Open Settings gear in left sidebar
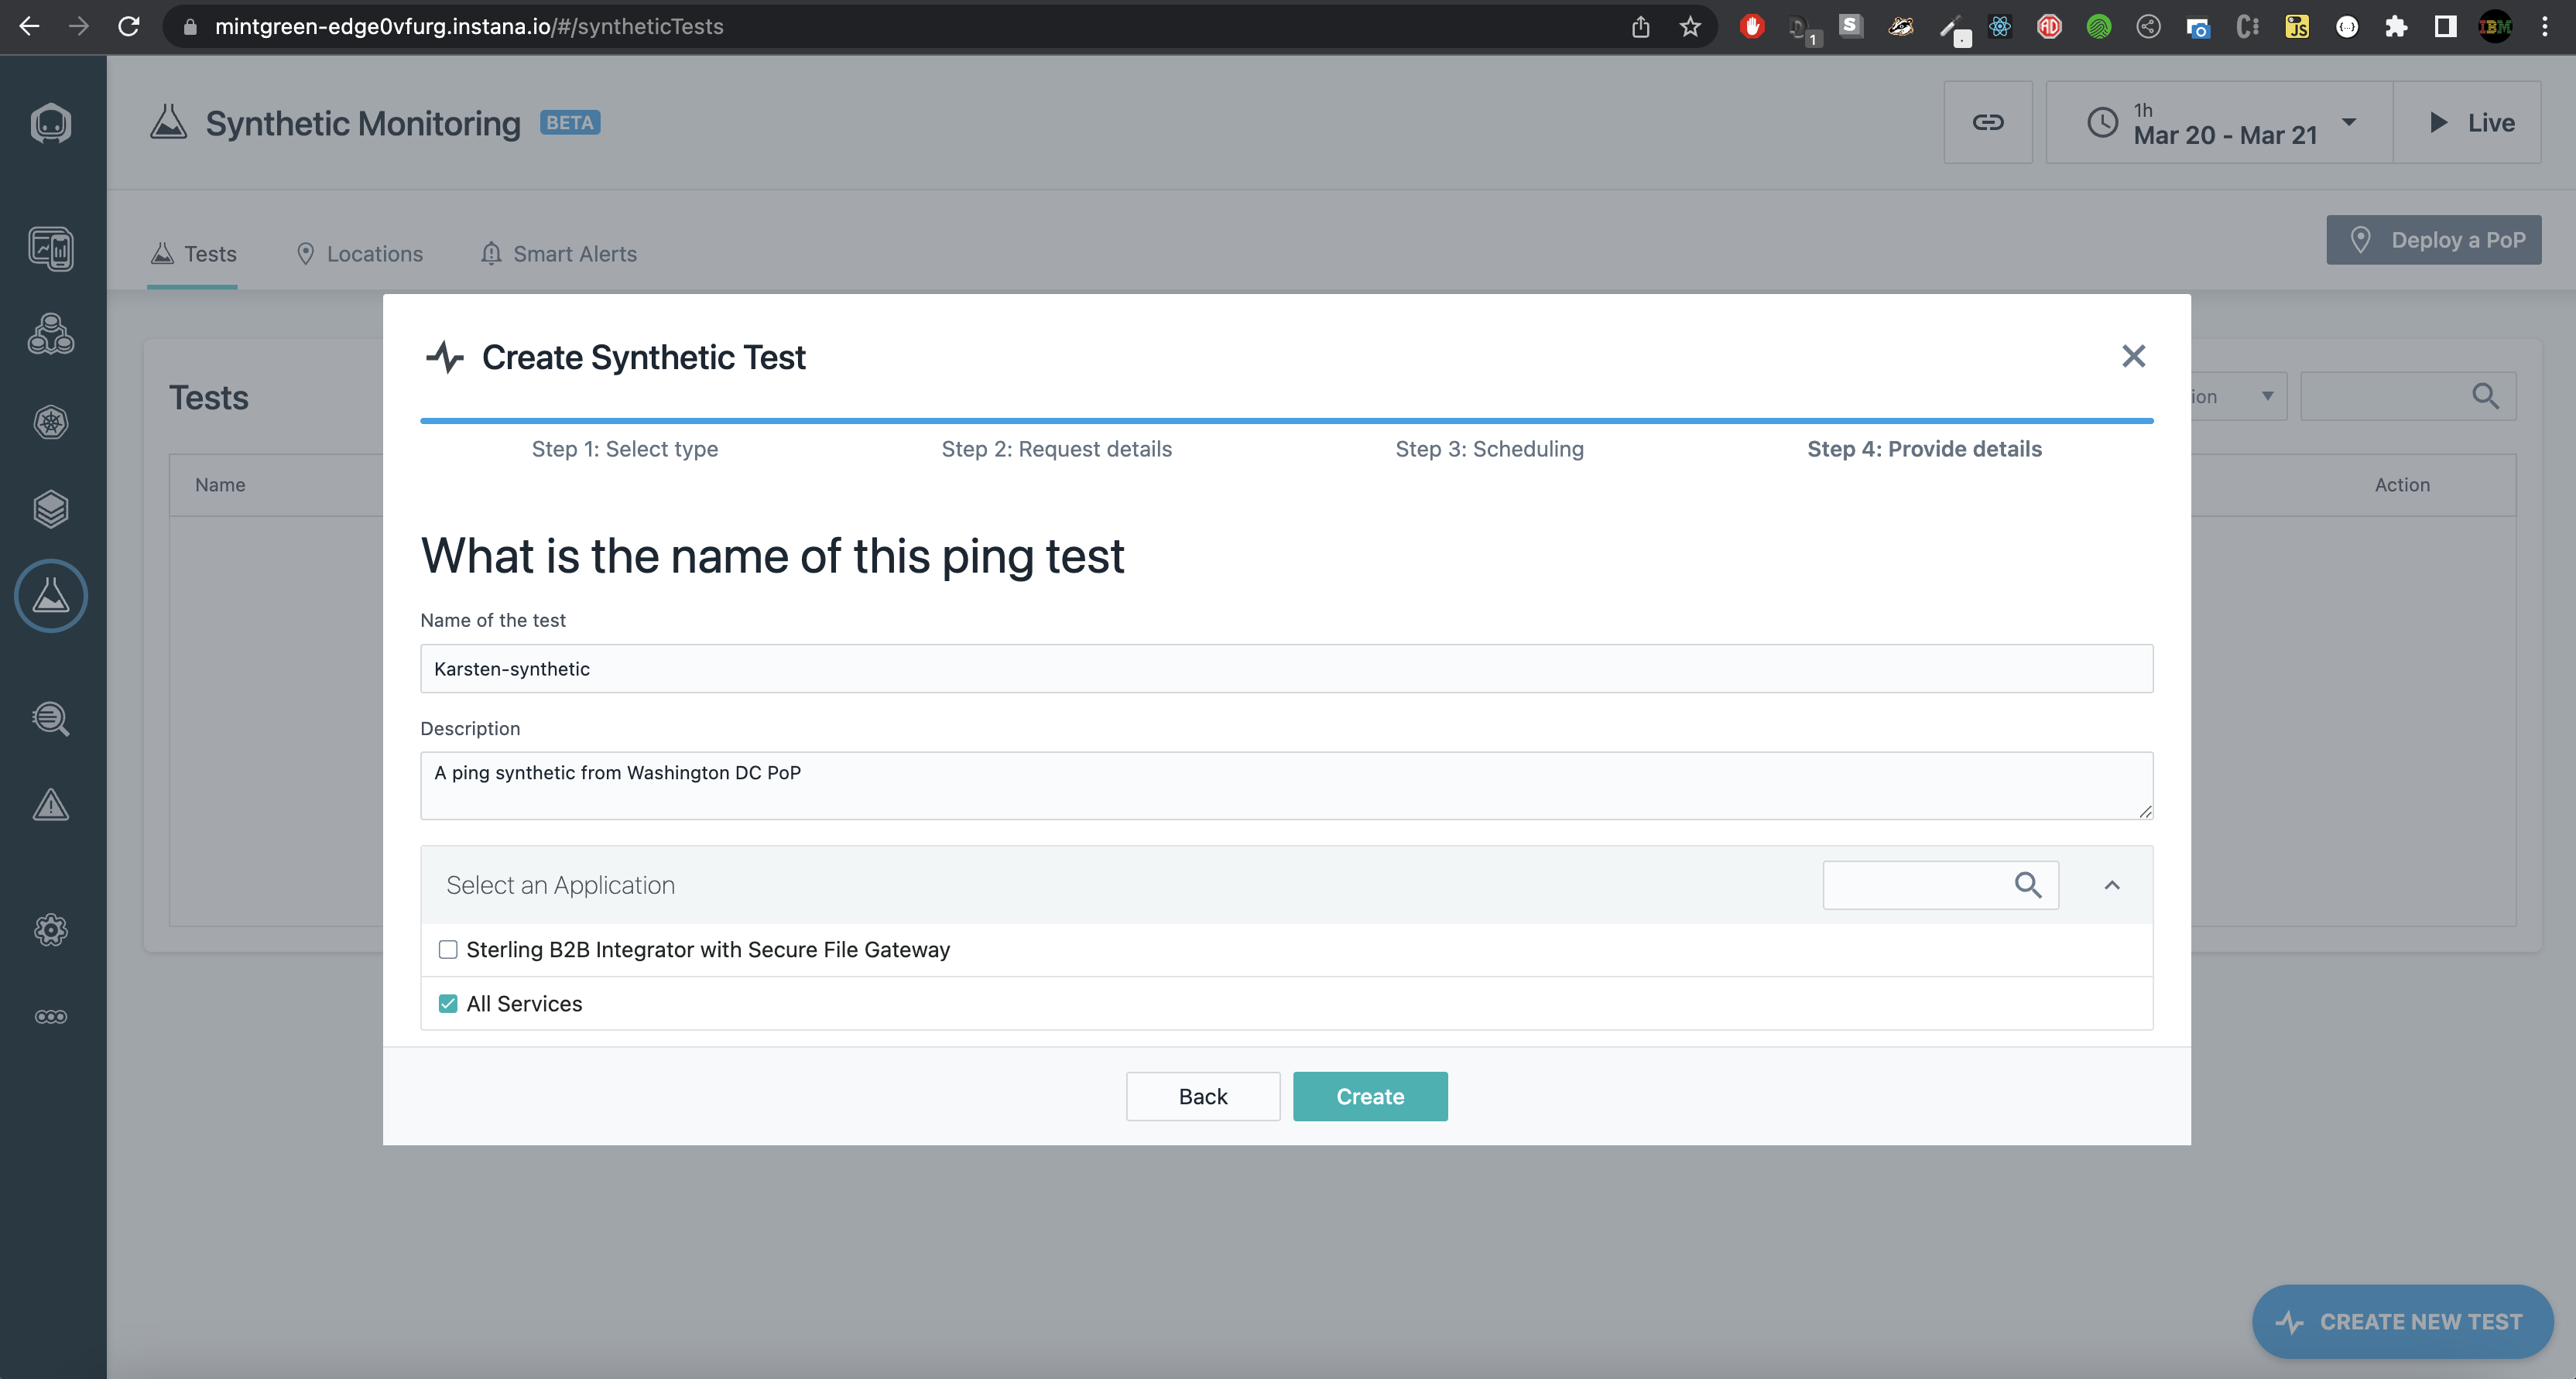The image size is (2576, 1379). coord(51,930)
